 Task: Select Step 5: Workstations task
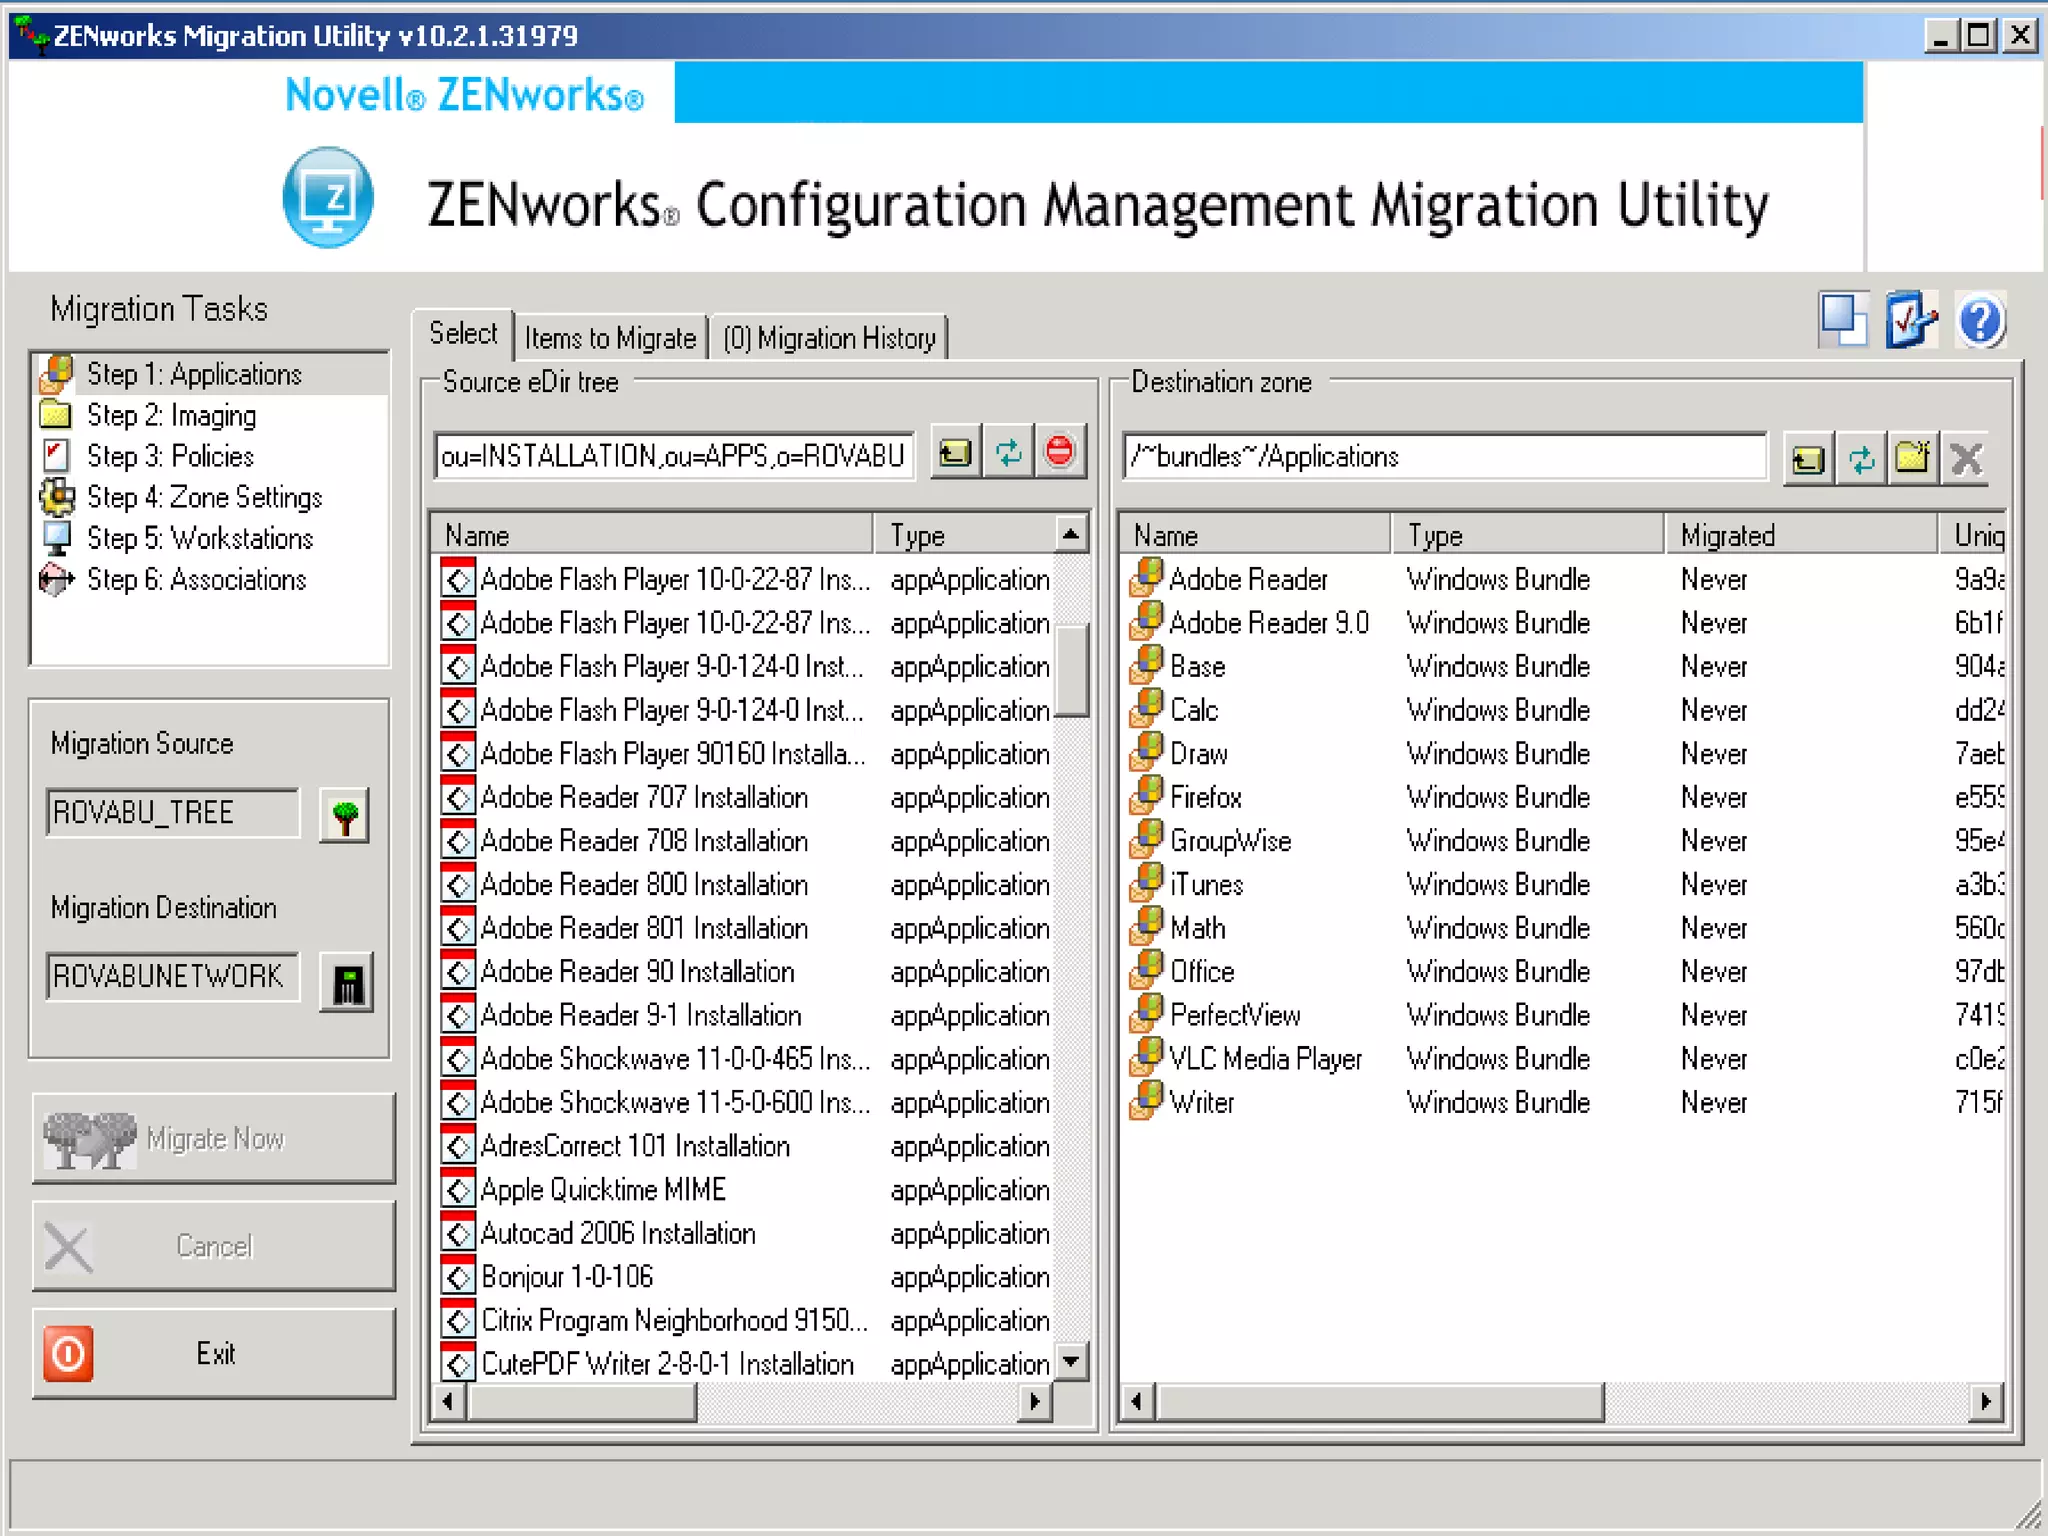[210, 538]
